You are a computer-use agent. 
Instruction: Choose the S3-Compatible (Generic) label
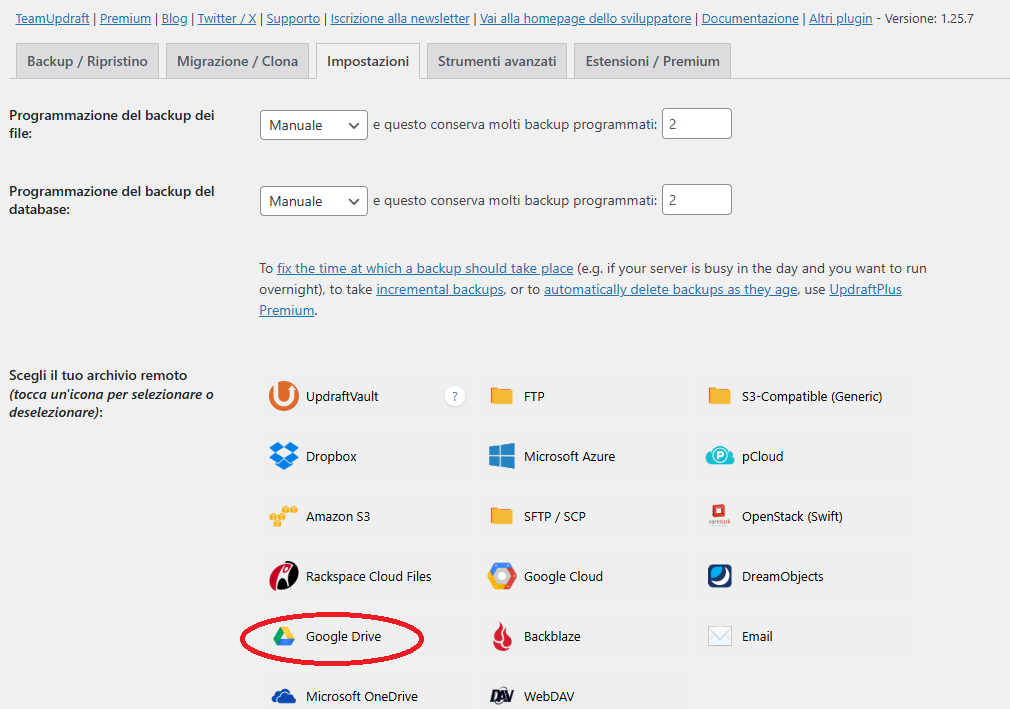tap(812, 397)
